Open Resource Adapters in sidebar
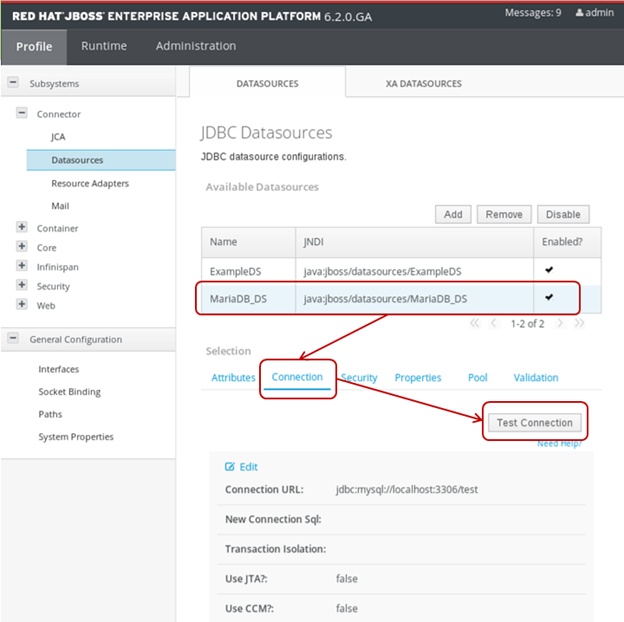The width and height of the screenshot is (624, 622). (90, 183)
